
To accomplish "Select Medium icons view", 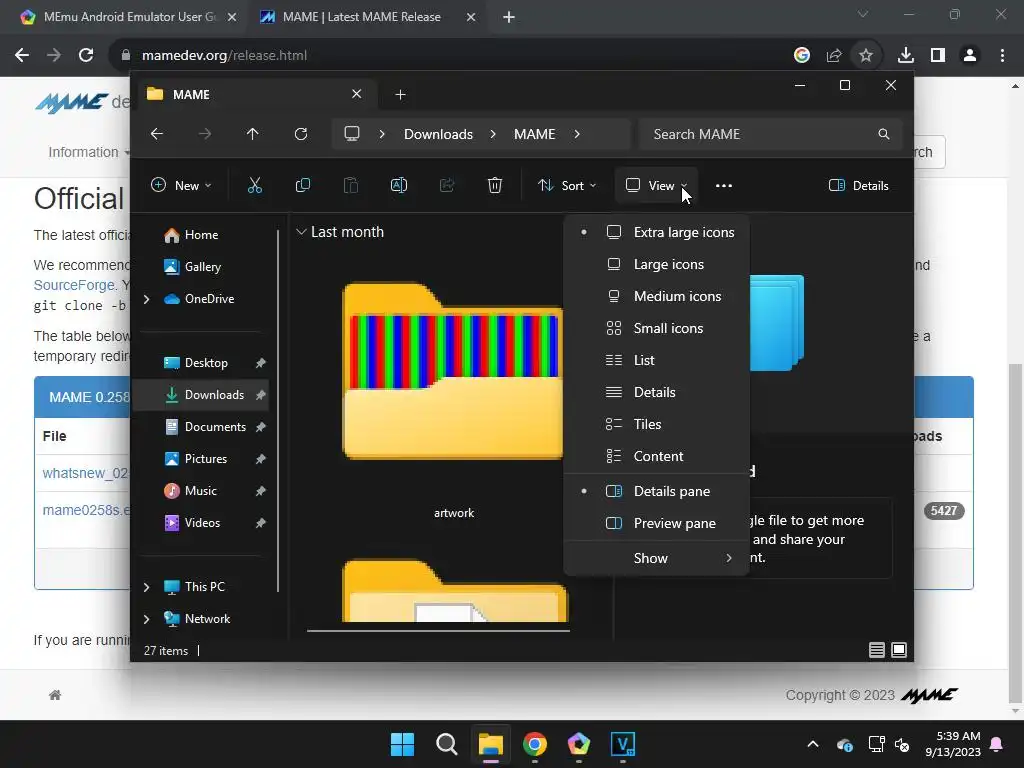I will pos(656,296).
